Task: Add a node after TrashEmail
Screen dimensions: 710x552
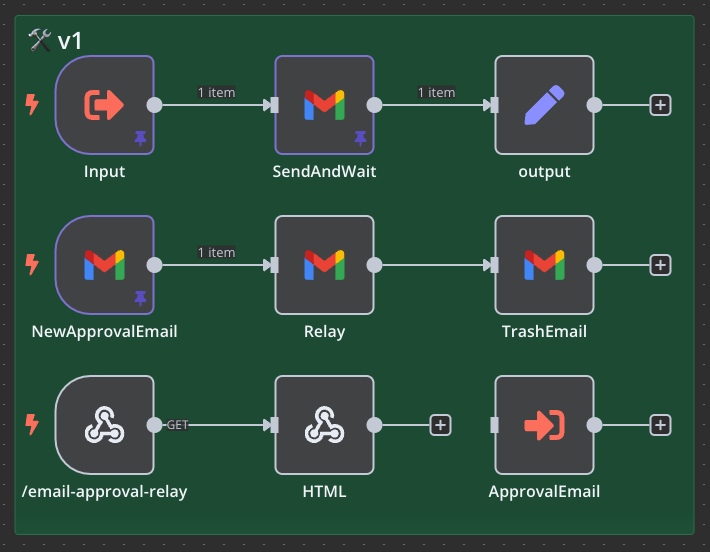Action: [660, 265]
